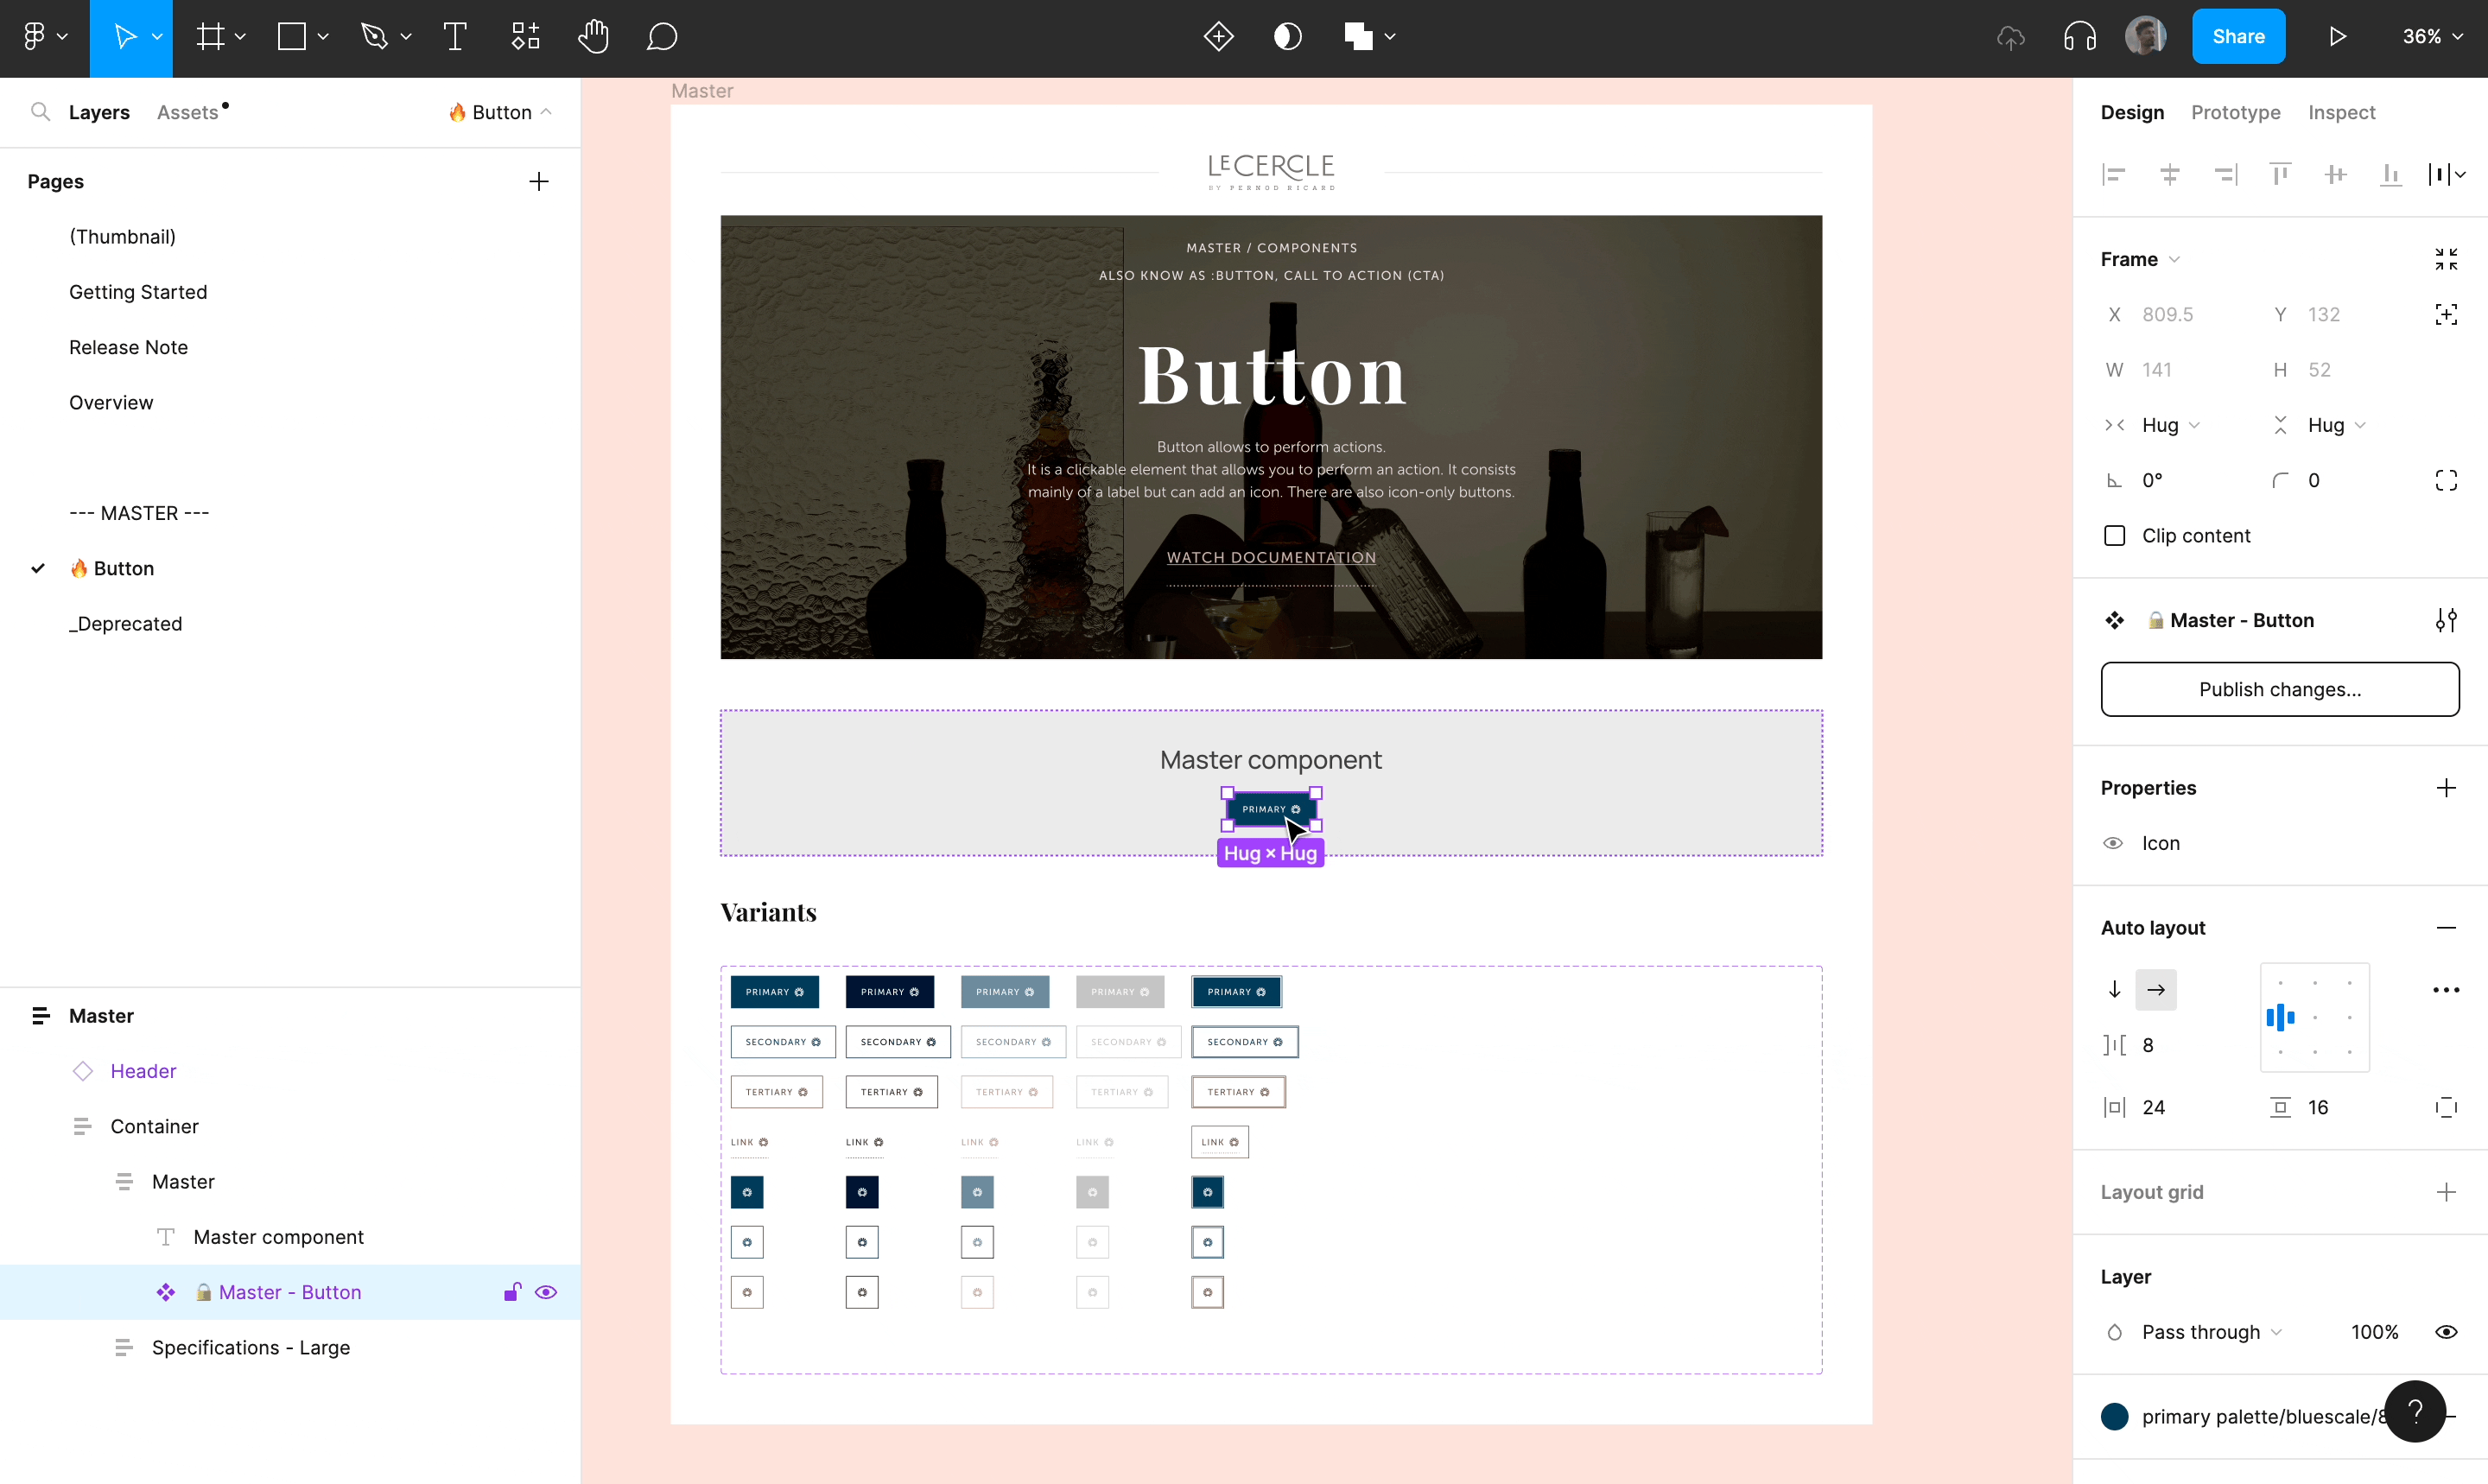This screenshot has height=1484, width=2488.
Task: Click the primary palette bluescale color swatch
Action: (2115, 1416)
